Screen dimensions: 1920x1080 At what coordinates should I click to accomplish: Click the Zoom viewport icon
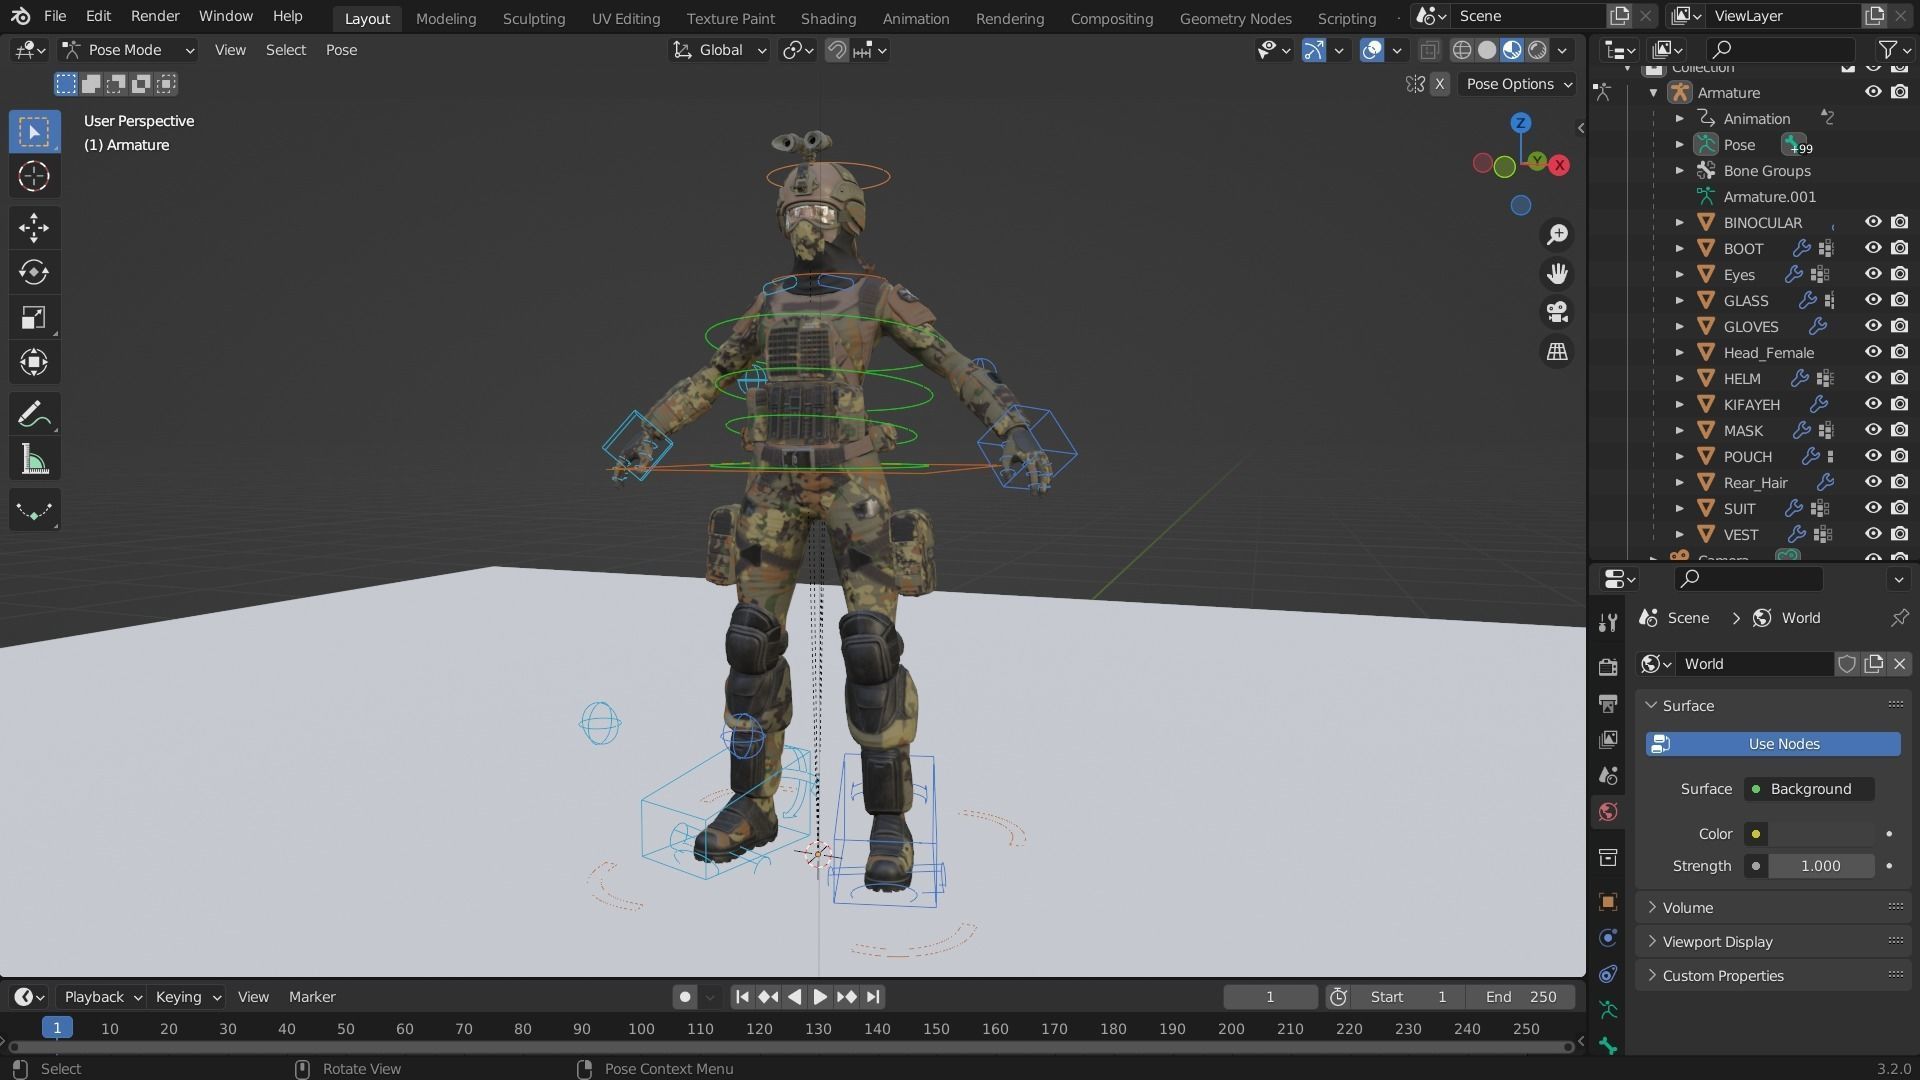pyautogui.click(x=1557, y=235)
